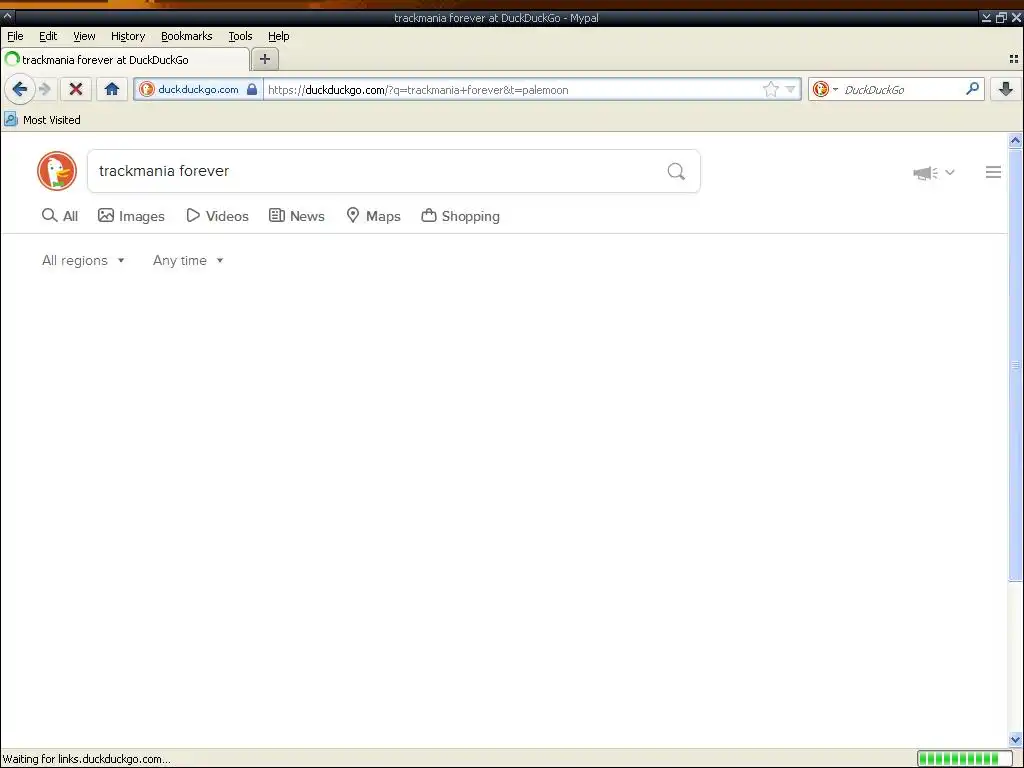1024x768 pixels.
Task: Open the Most Visited bookmarks folder
Action: click(42, 120)
